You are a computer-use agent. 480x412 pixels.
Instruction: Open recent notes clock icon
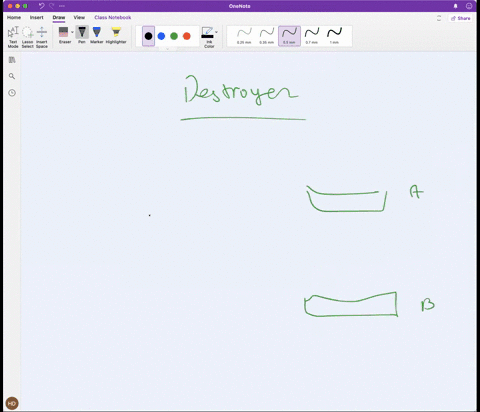[12, 93]
